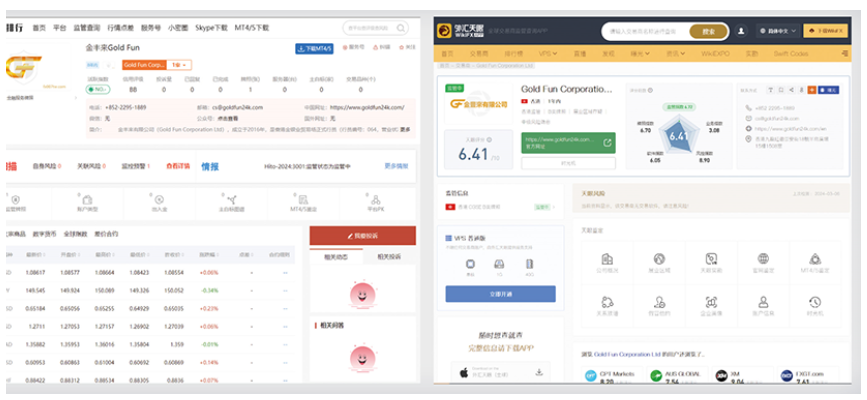The height and width of the screenshot is (400, 867).
Task: Open company profile icon in WikiFX grid
Action: click(607, 258)
